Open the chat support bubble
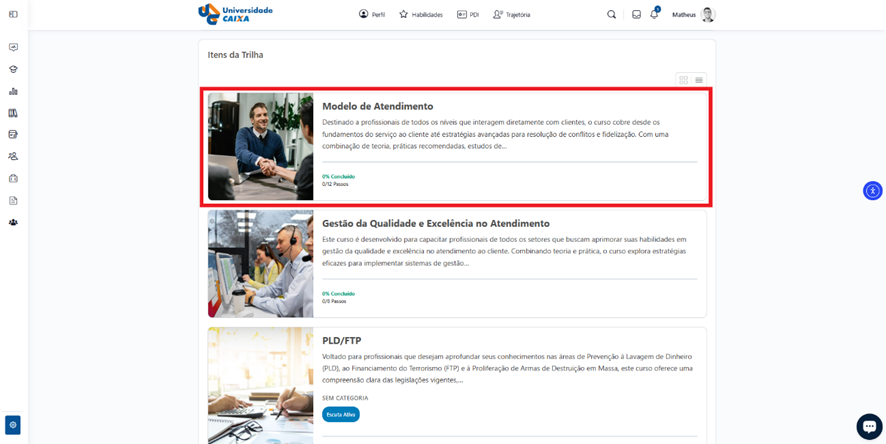The width and height of the screenshot is (886, 444). click(x=869, y=426)
